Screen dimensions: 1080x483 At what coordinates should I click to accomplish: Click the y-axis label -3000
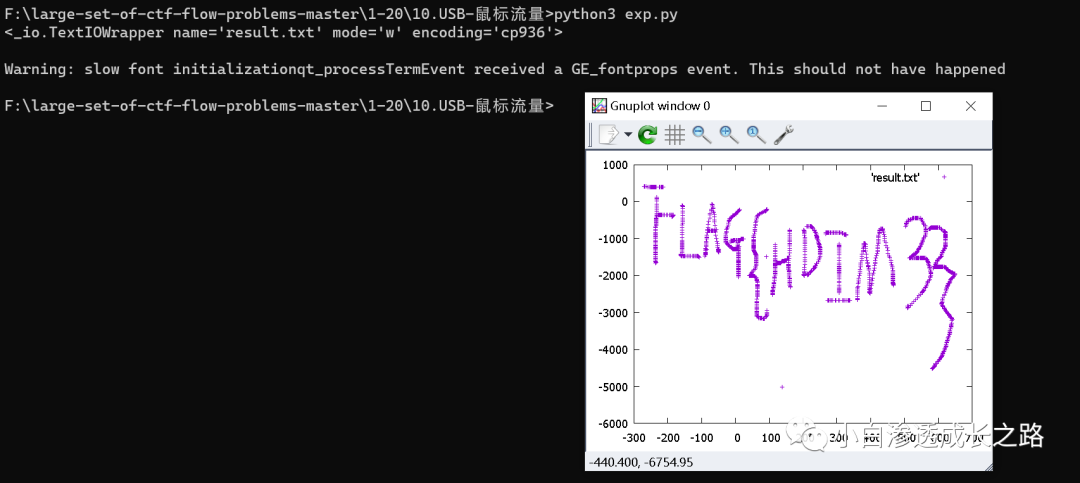point(612,313)
